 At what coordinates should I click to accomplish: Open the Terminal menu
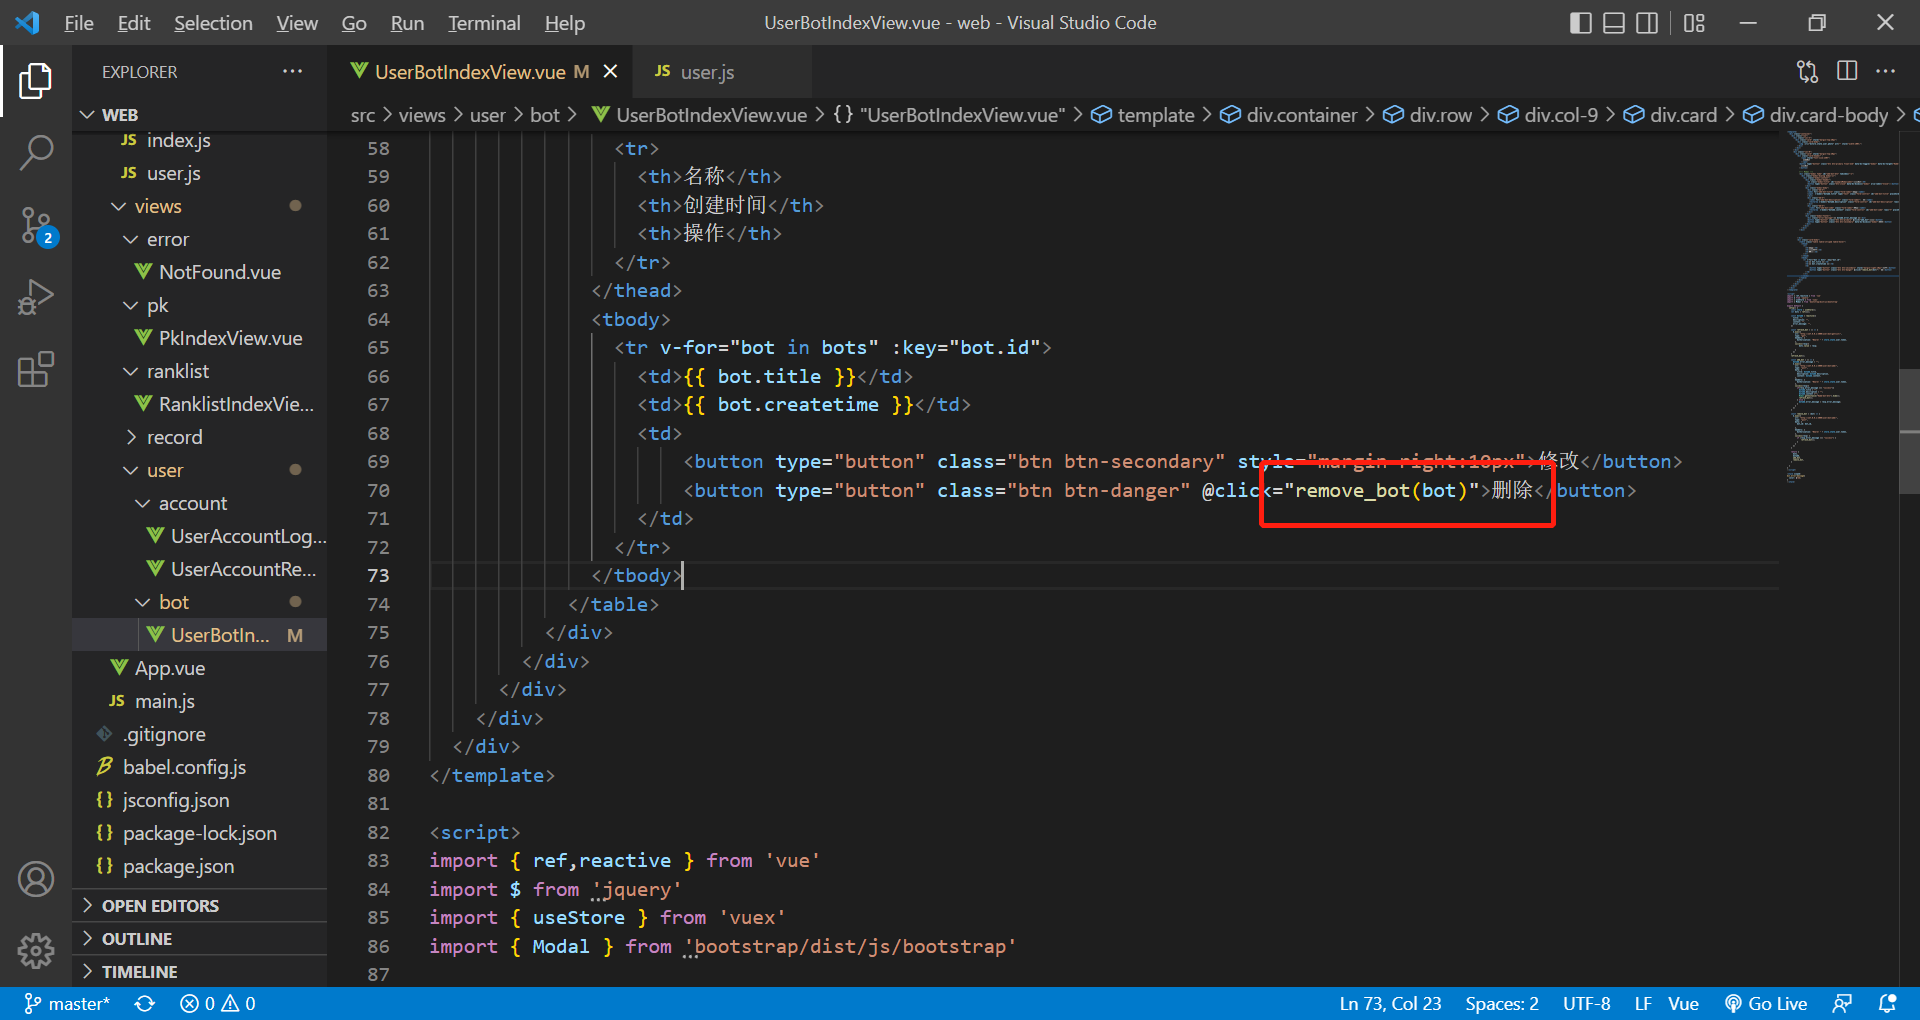tap(483, 23)
